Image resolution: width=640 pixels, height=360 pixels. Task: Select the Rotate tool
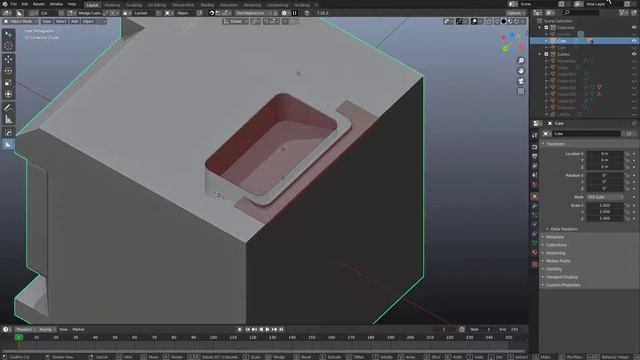pos(8,71)
